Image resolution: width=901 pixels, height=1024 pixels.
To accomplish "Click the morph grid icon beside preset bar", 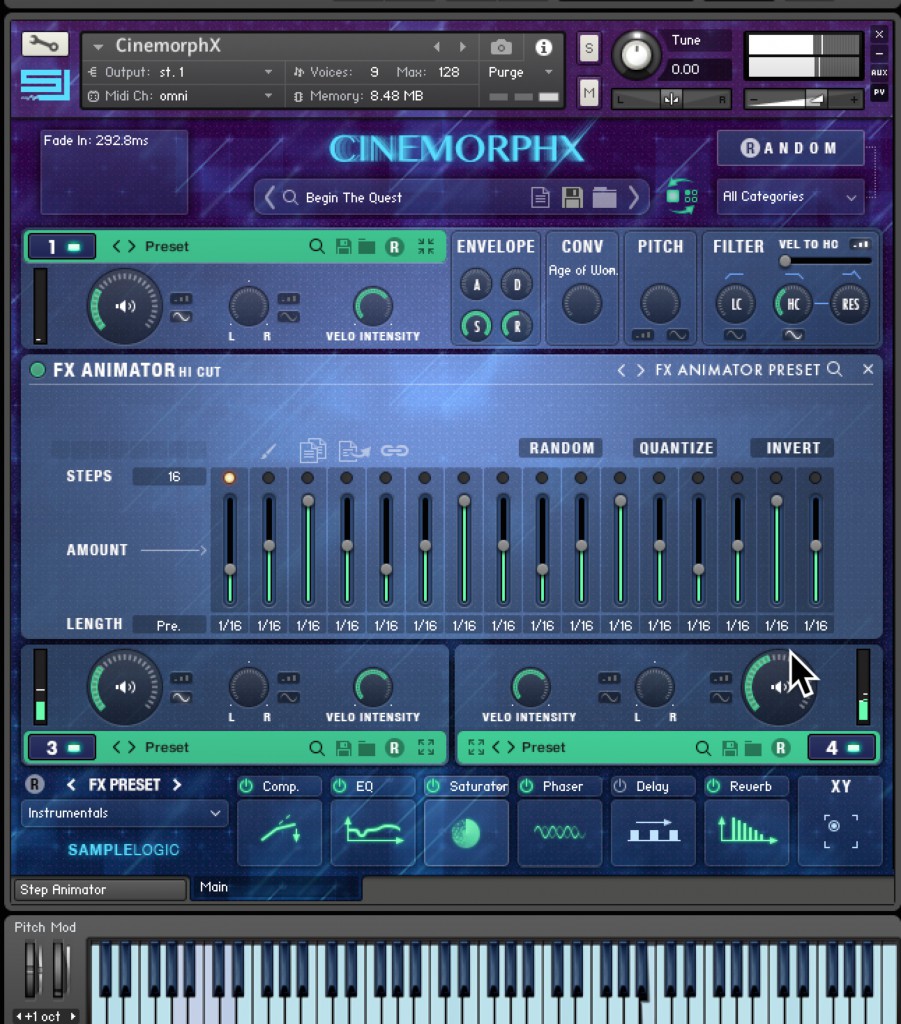I will [682, 196].
